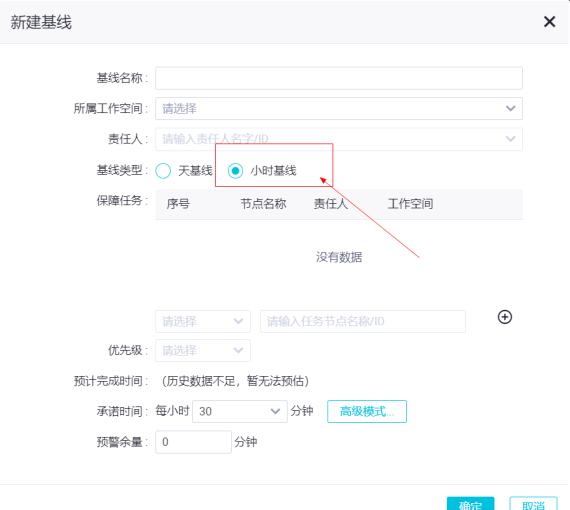Click the plus icon to add task node
The height and width of the screenshot is (510, 570).
tap(505, 317)
